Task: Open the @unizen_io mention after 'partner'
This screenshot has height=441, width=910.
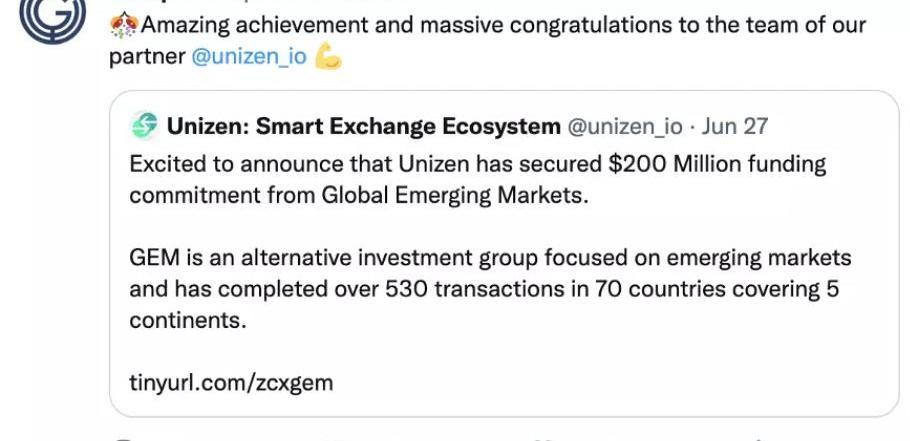Action: click(249, 57)
